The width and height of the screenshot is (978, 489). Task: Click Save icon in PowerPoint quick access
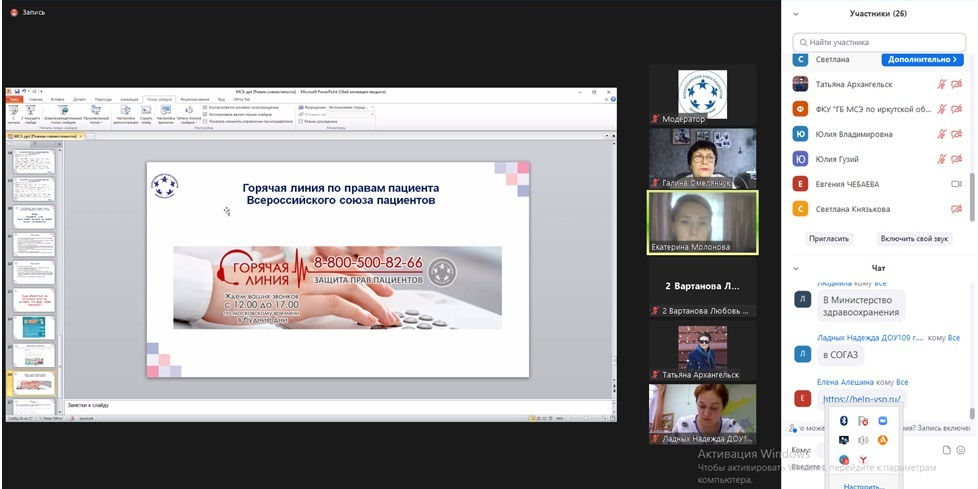click(x=17, y=92)
